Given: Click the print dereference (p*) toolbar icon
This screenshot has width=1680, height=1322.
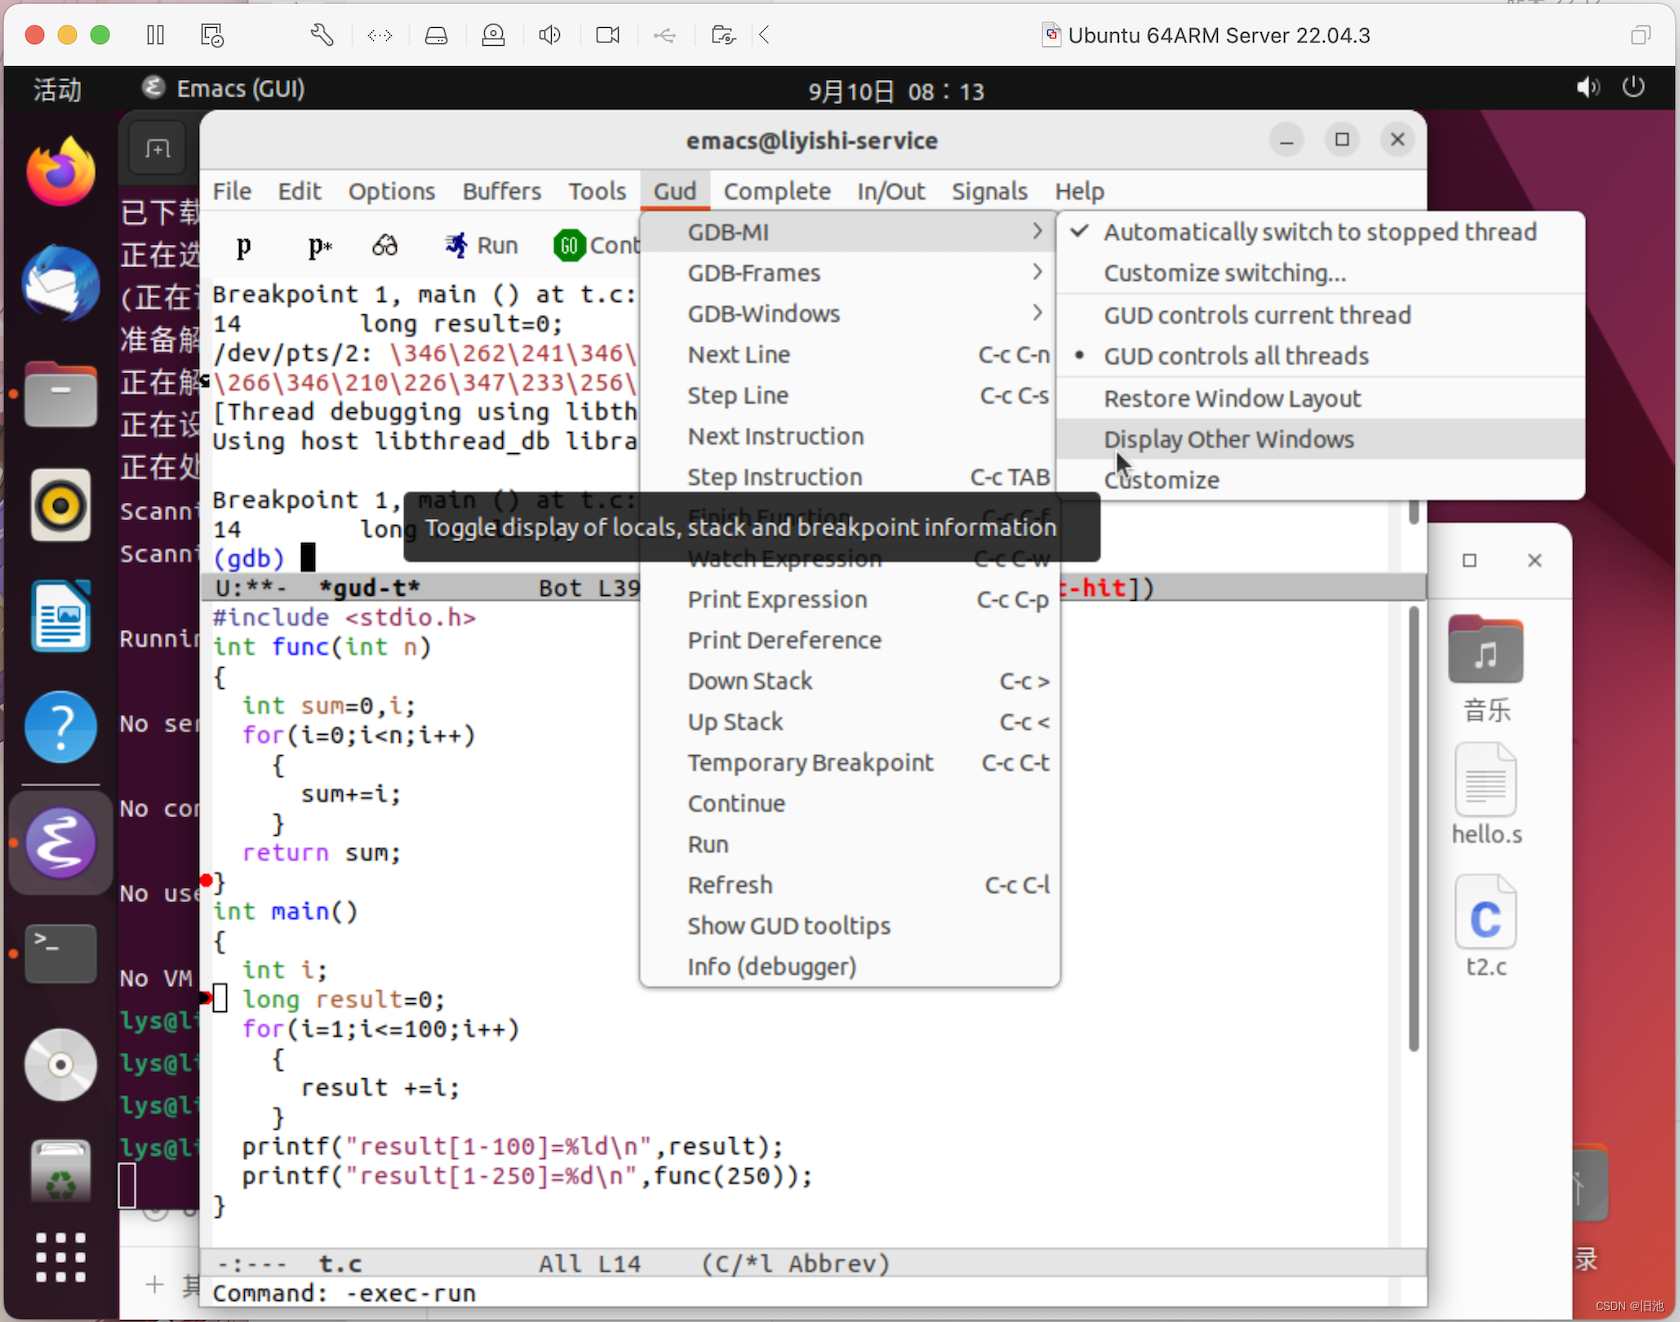Looking at the screenshot, I should 319,246.
